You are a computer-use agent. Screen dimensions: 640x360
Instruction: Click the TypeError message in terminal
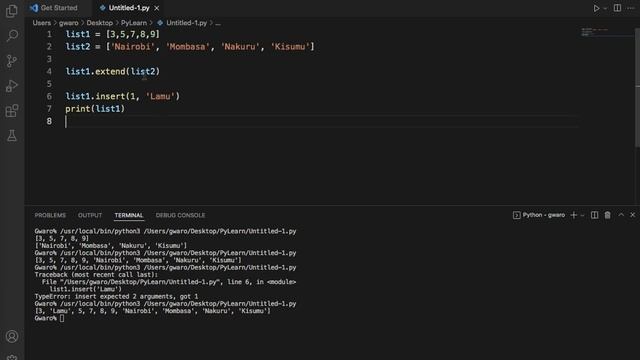[116, 296]
